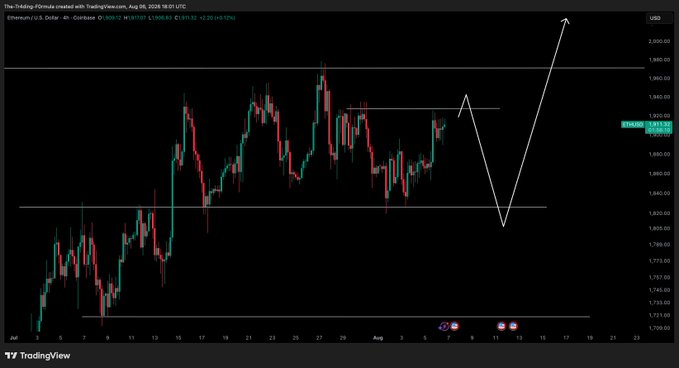This screenshot has height=368, width=679.
Task: Click the 1,940.00 price axis label
Action: (x=659, y=97)
